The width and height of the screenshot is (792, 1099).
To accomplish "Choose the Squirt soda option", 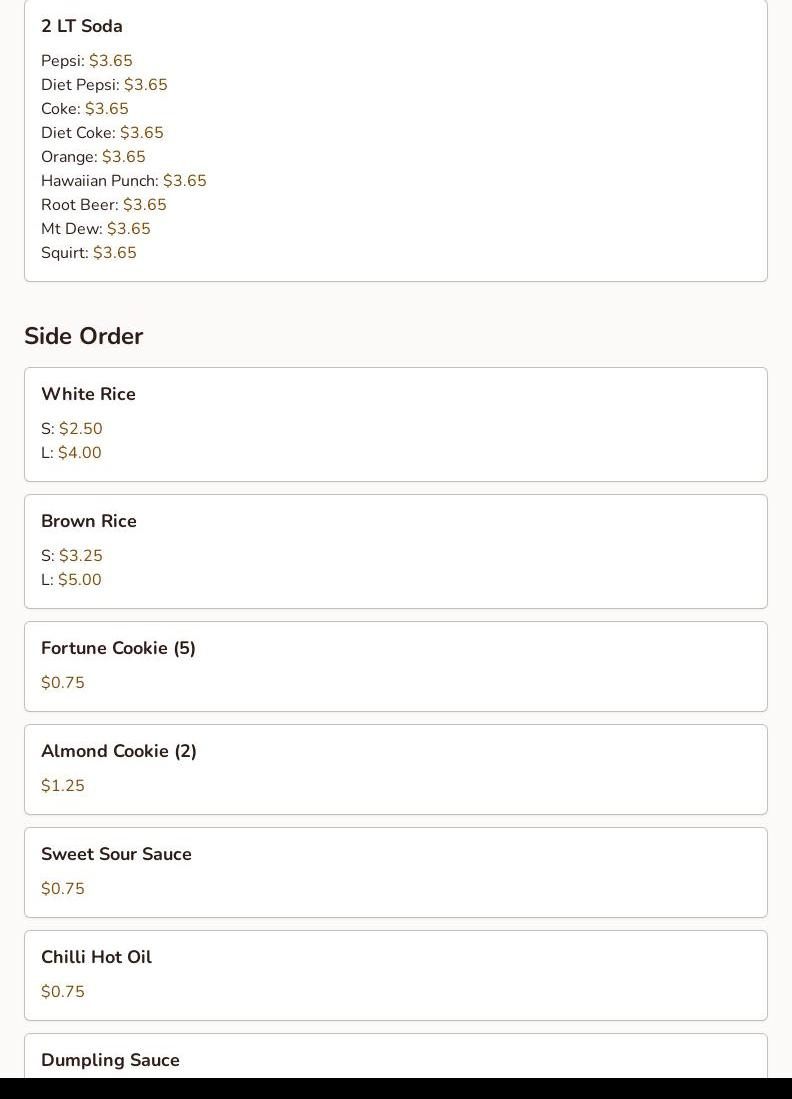I will 88,253.
